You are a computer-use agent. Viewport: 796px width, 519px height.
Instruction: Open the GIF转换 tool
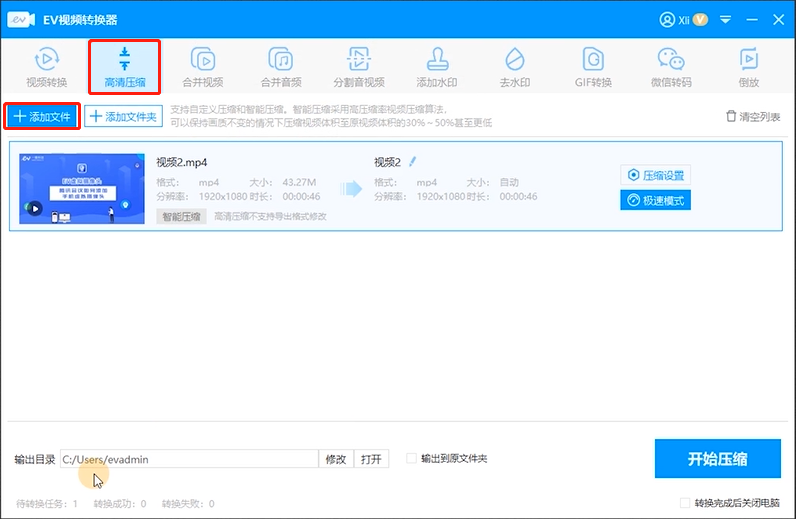(x=593, y=67)
